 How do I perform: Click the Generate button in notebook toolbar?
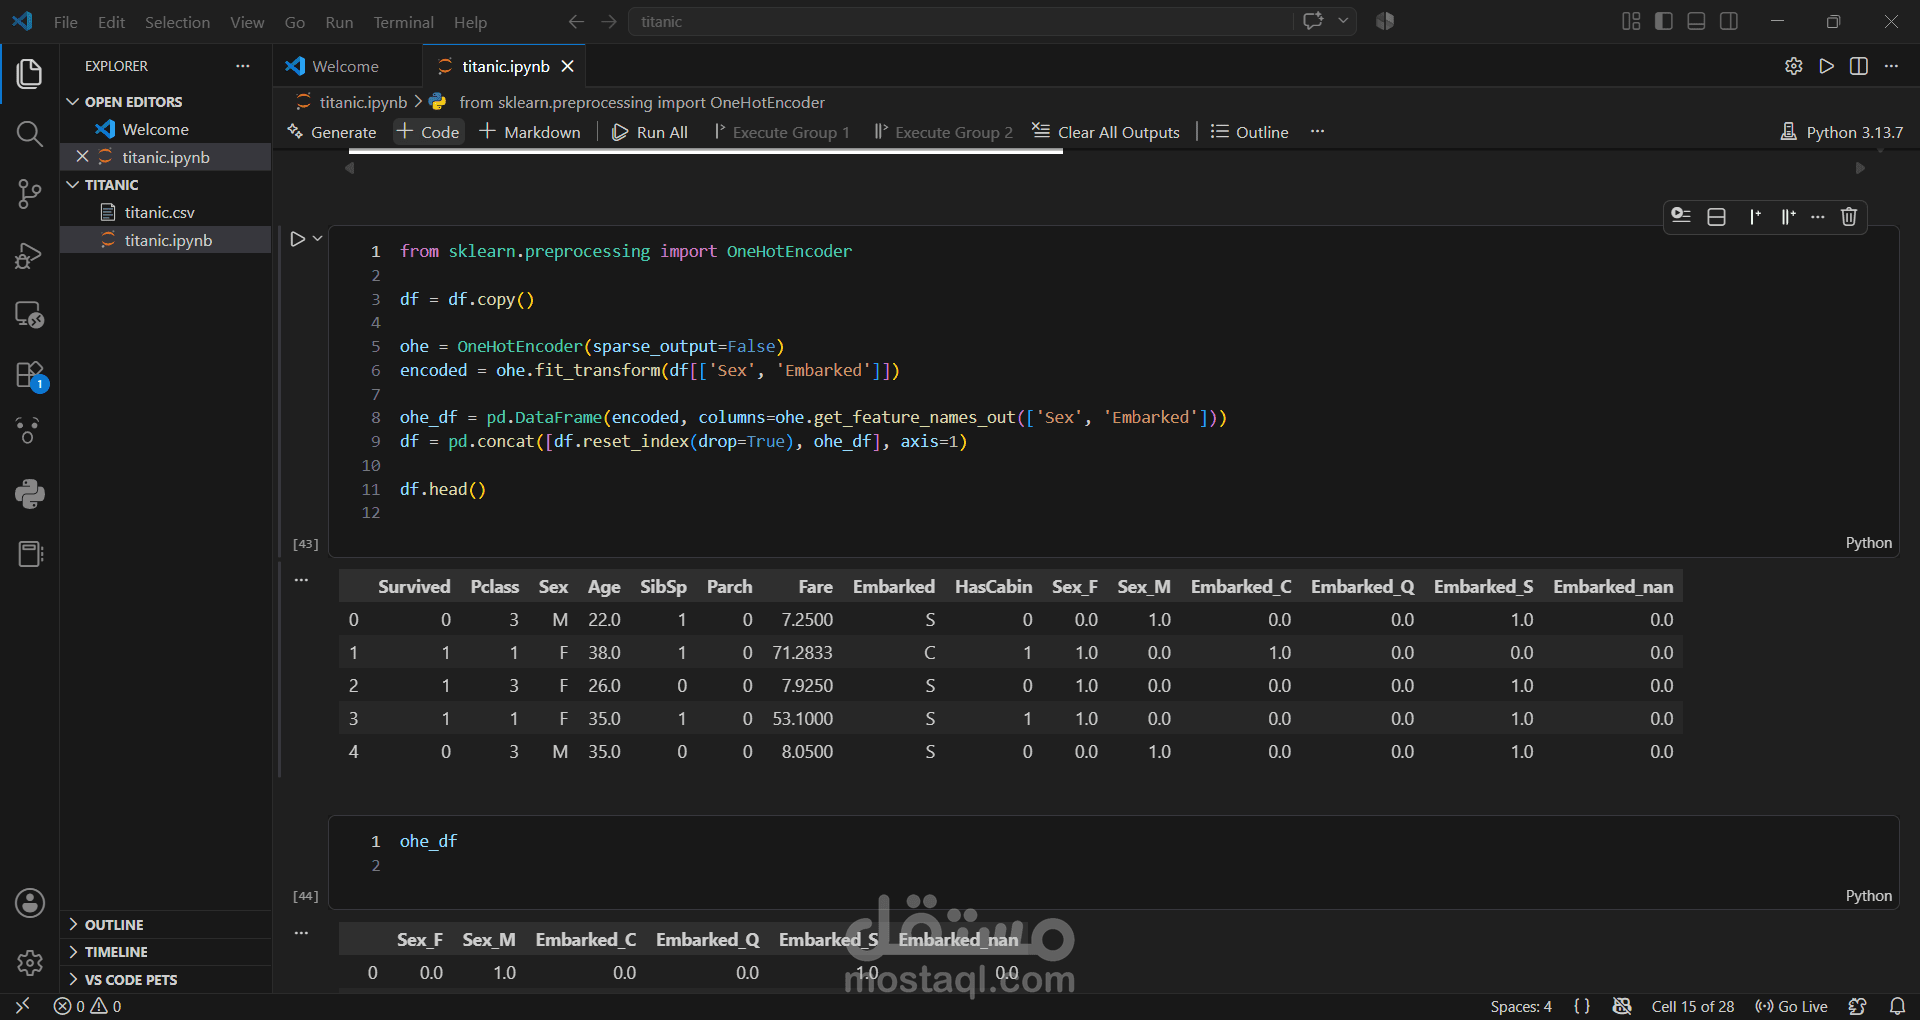tap(331, 132)
